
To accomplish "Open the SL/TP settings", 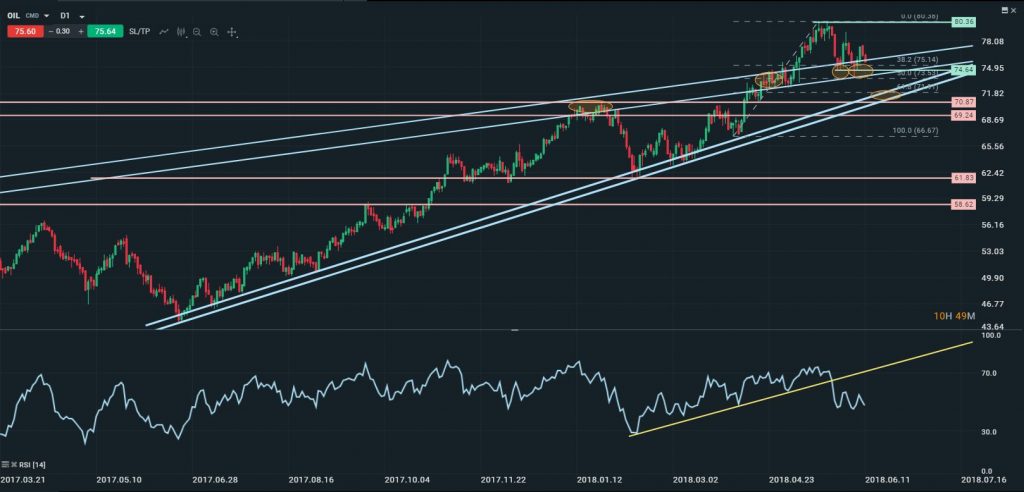I will [x=139, y=32].
